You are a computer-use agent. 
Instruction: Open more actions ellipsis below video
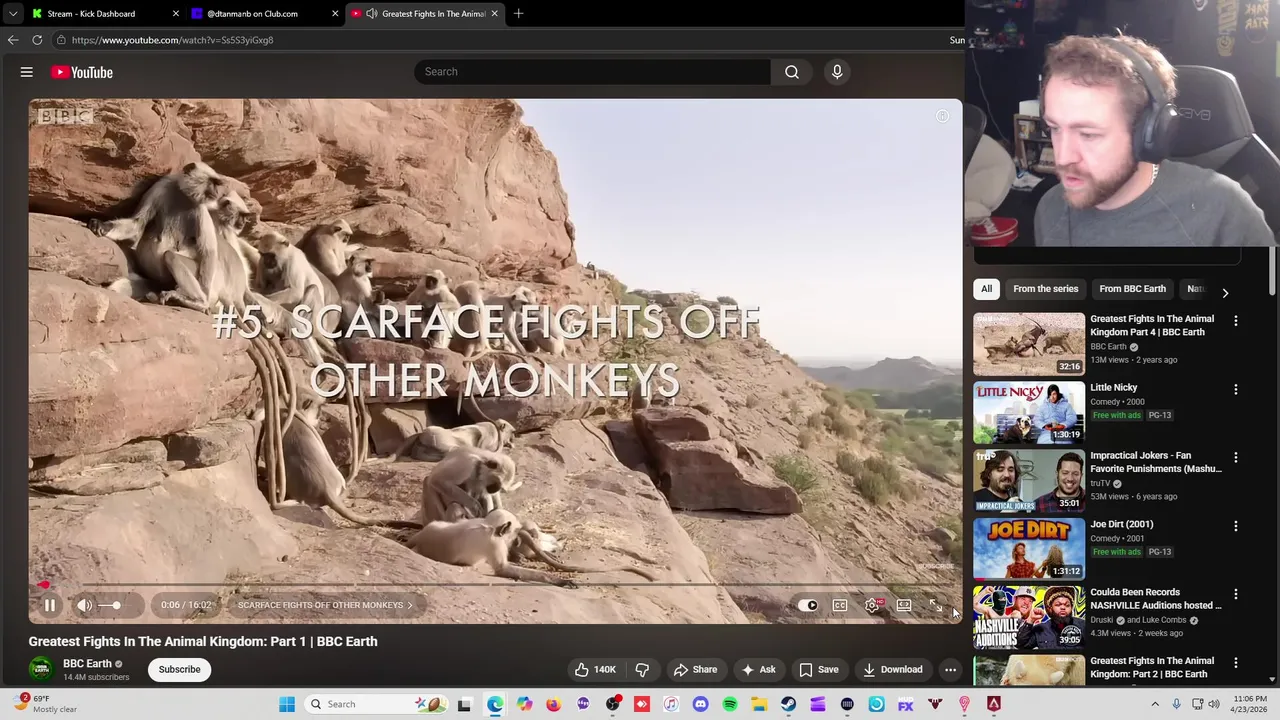(x=951, y=669)
